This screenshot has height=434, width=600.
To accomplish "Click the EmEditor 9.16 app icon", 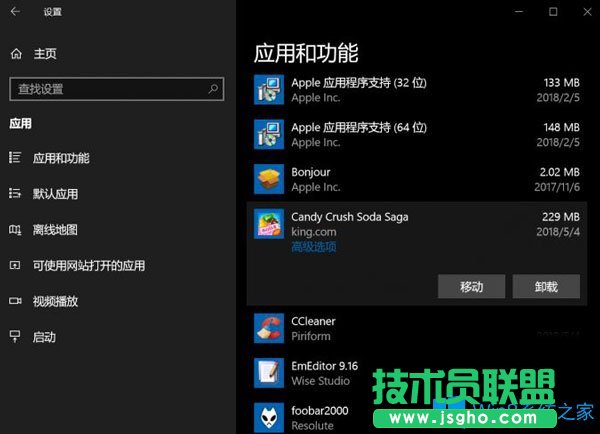I will 269,373.
